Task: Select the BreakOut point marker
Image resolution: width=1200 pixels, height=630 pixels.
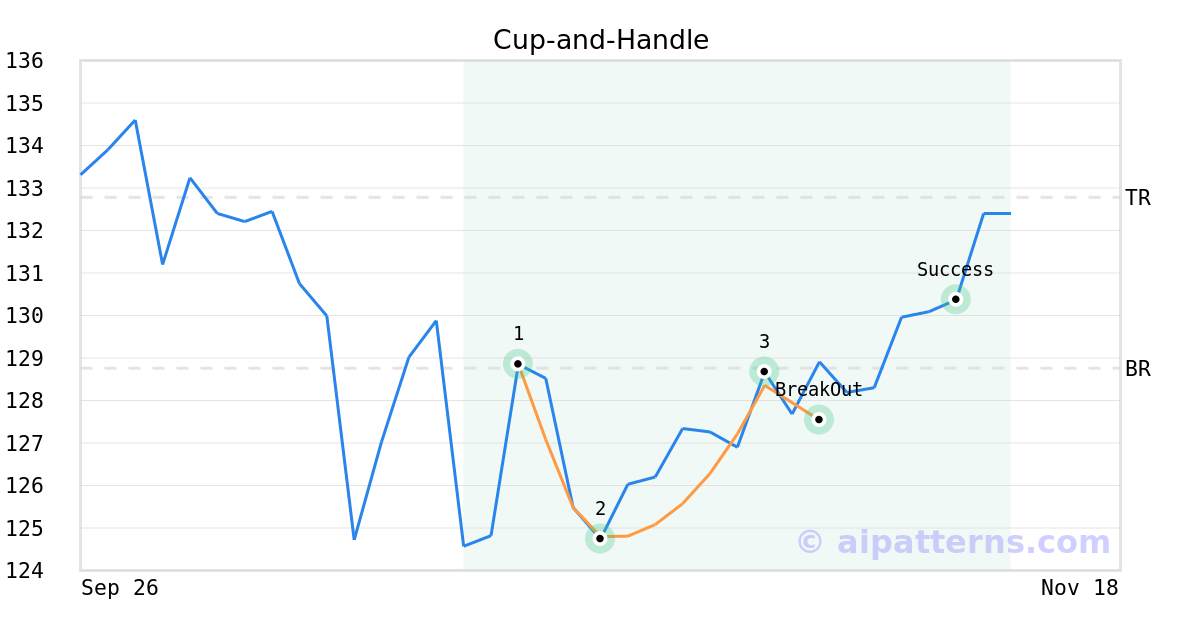Action: (x=818, y=420)
